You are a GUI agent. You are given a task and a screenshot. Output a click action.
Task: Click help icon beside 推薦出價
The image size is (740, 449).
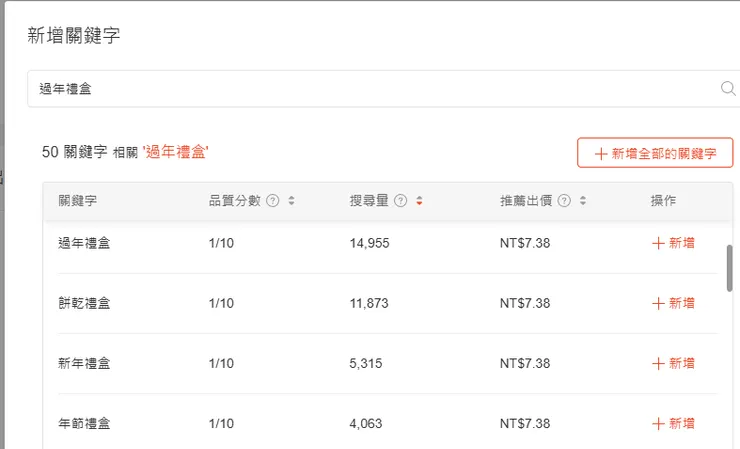pyautogui.click(x=564, y=201)
